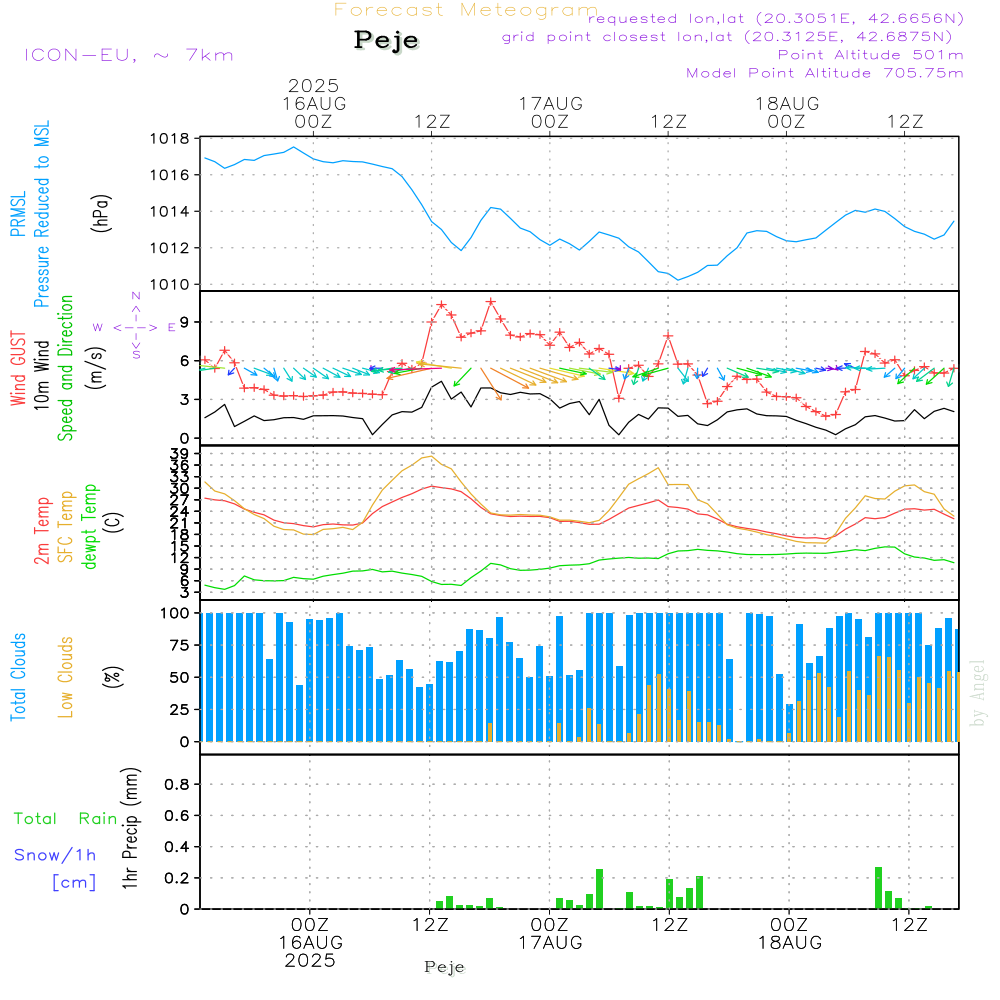Click the N/S/E/W compass rose icon
This screenshot has height=1000, width=1000.
(136, 327)
